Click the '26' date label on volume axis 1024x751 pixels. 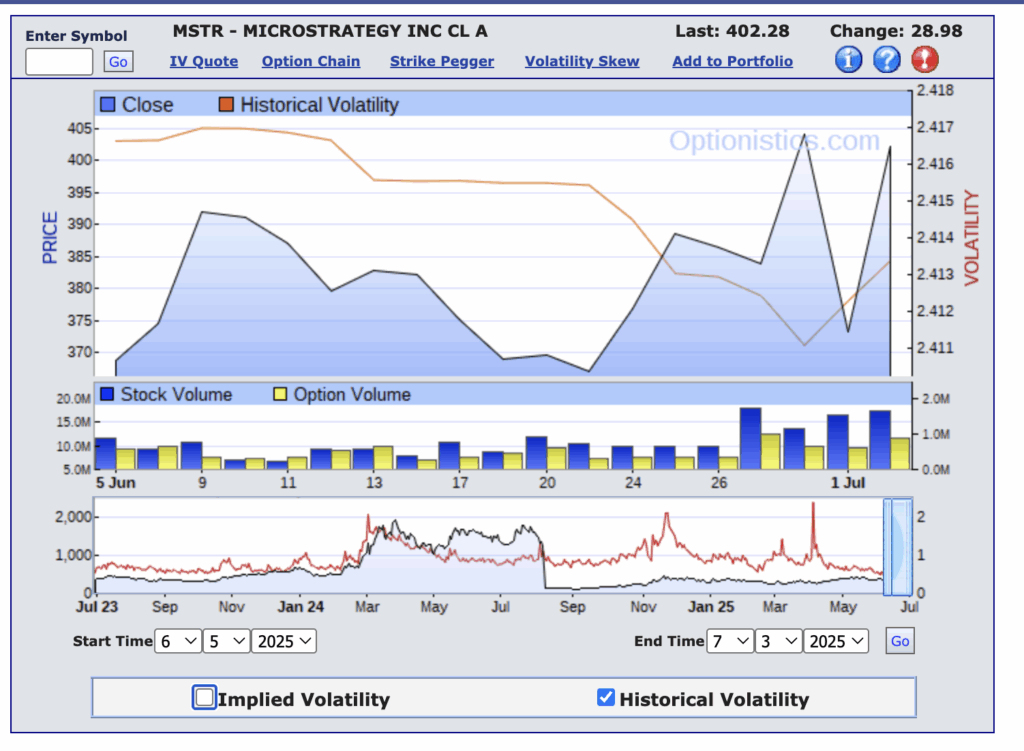click(x=718, y=483)
